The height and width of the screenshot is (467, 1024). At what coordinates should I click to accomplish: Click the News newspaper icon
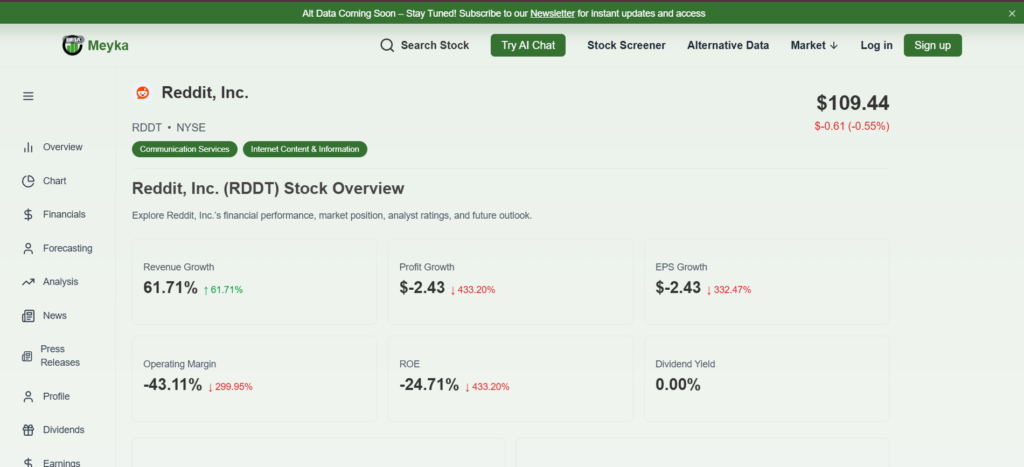tap(28, 315)
